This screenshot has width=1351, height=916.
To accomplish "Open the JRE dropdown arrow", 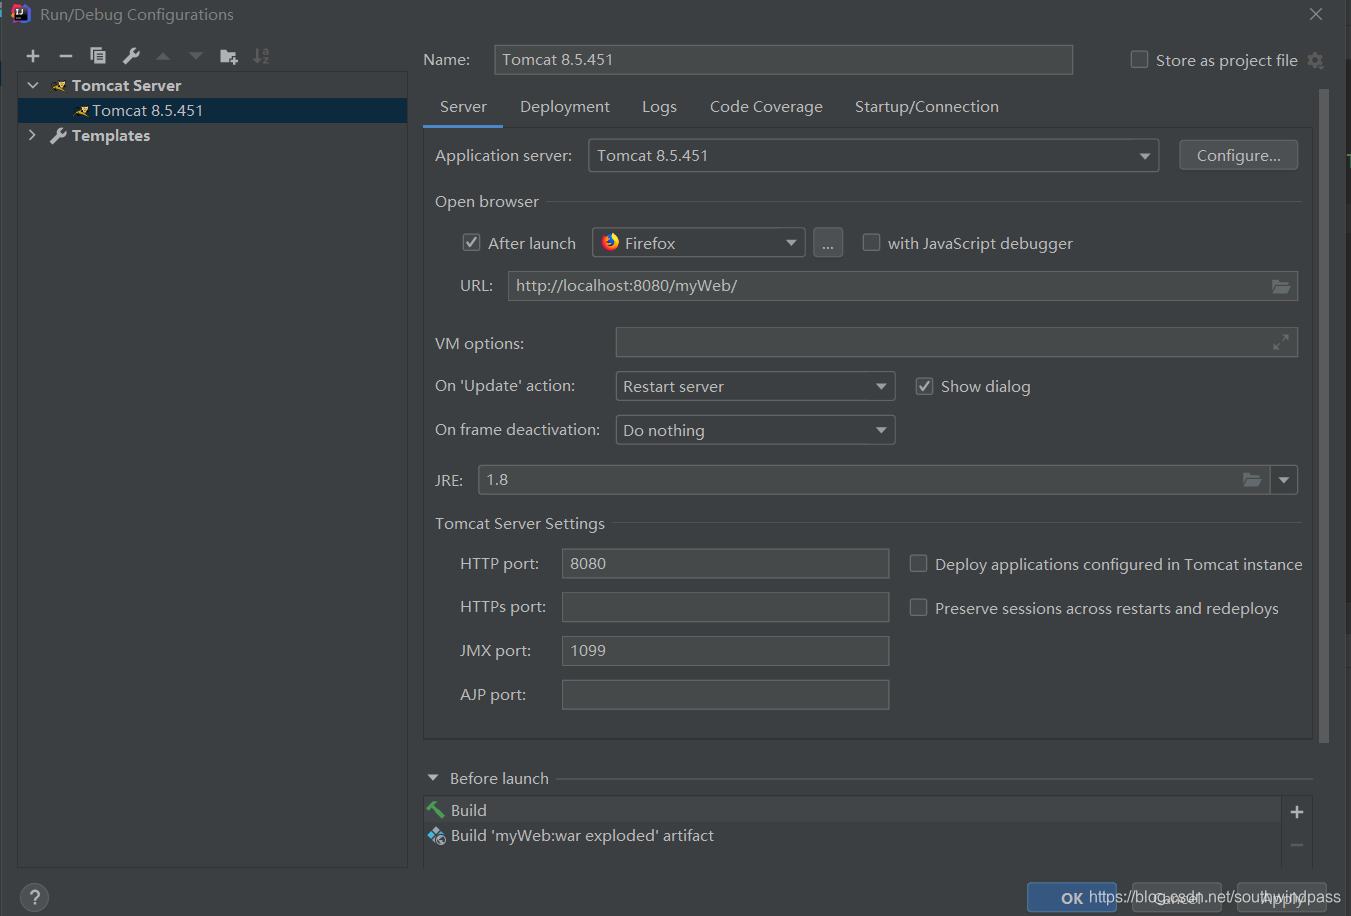I will (x=1284, y=480).
